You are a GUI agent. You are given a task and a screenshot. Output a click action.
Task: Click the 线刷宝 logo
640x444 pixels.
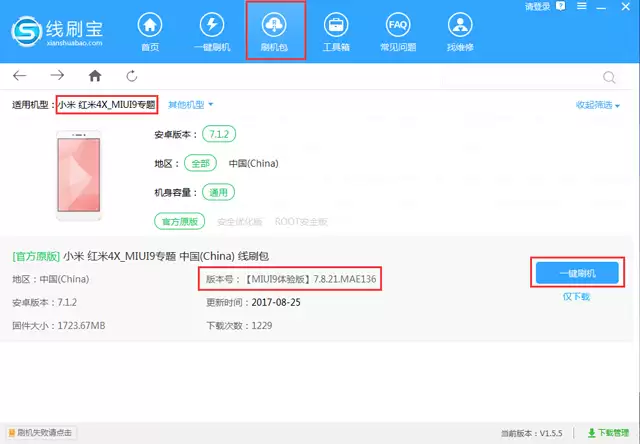(57, 31)
